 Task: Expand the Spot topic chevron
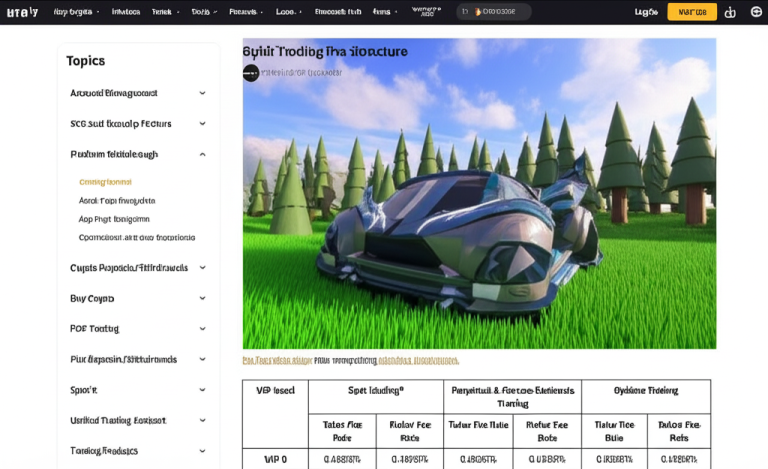202,389
